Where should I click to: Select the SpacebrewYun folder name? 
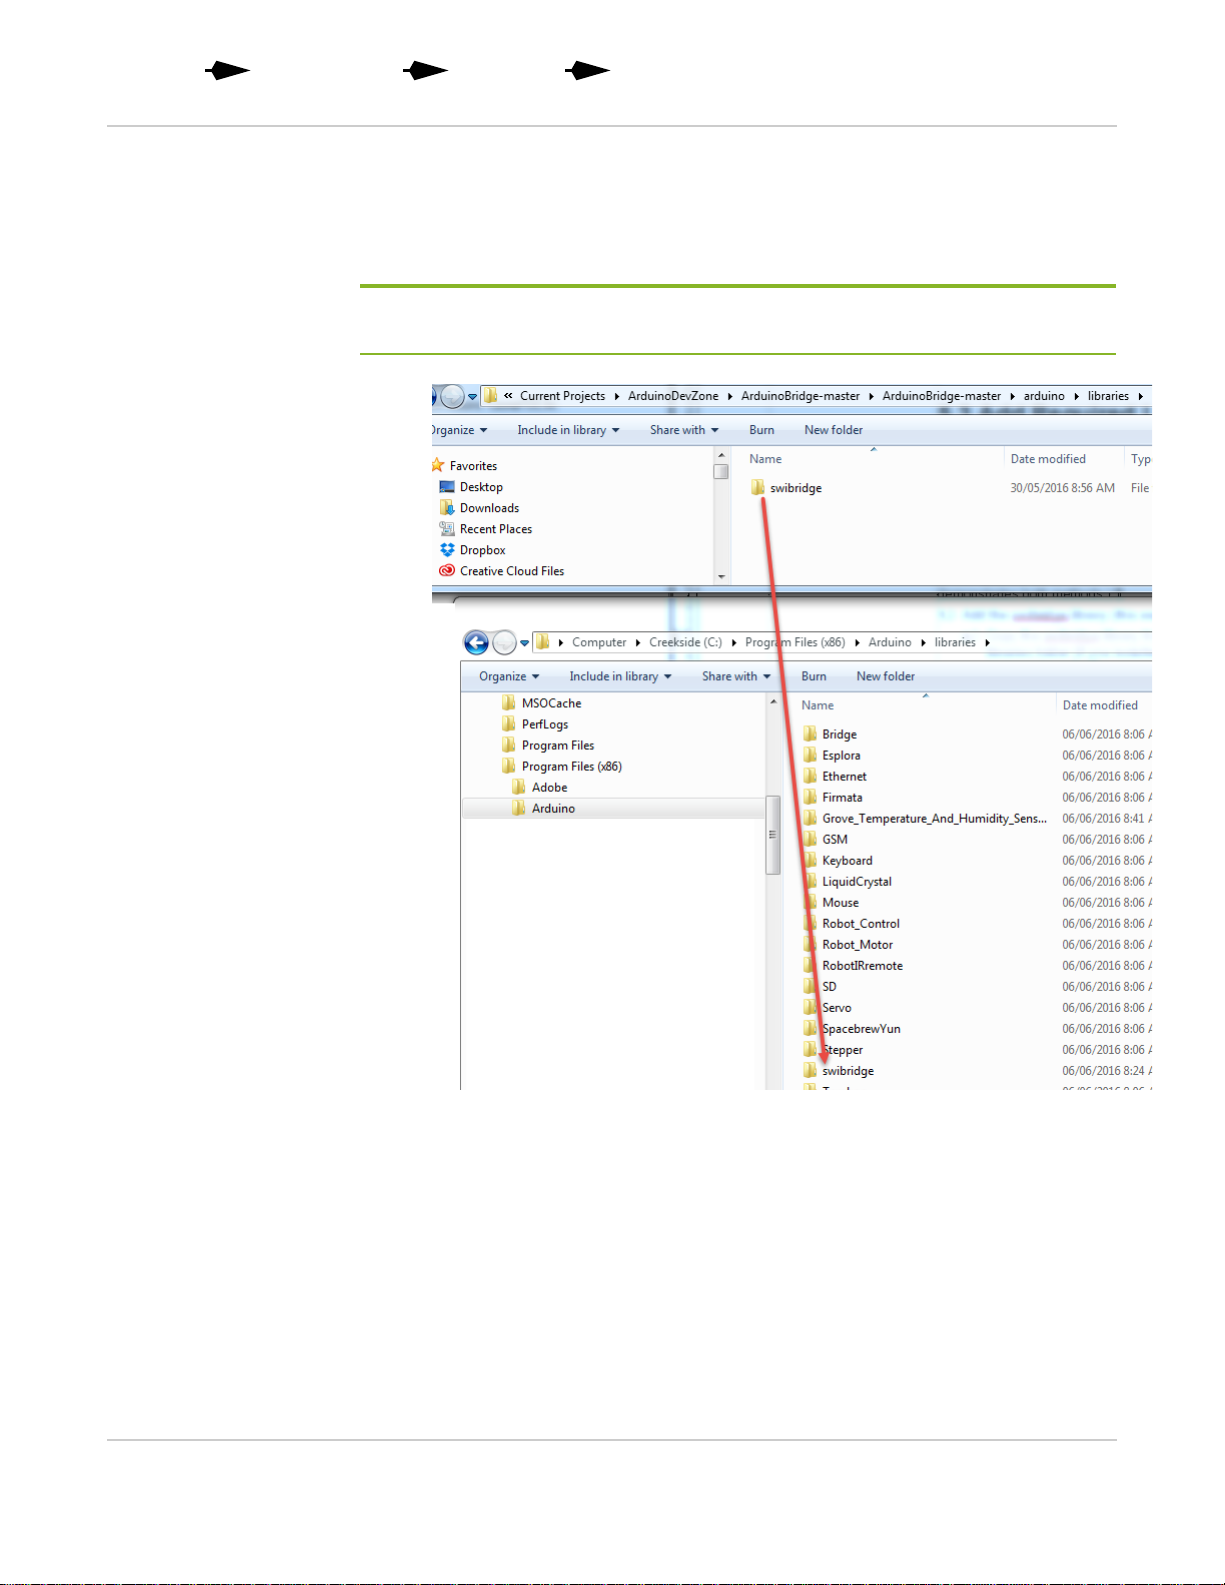(x=861, y=1028)
